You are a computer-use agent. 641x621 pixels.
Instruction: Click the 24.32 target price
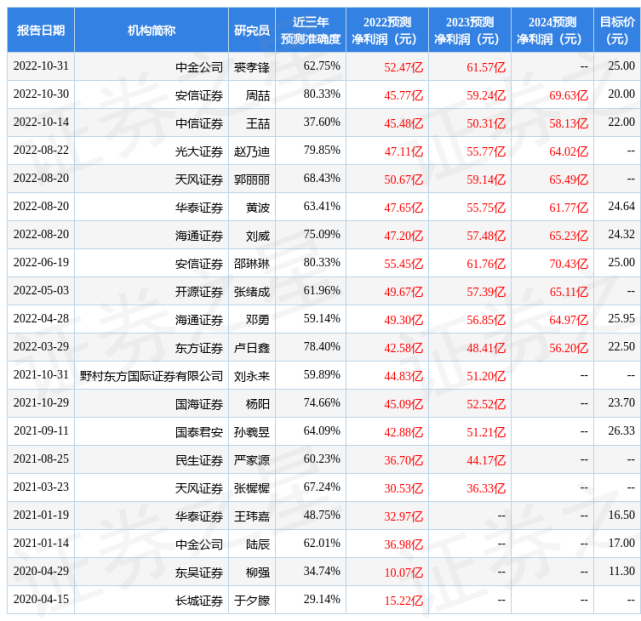[x=621, y=235]
